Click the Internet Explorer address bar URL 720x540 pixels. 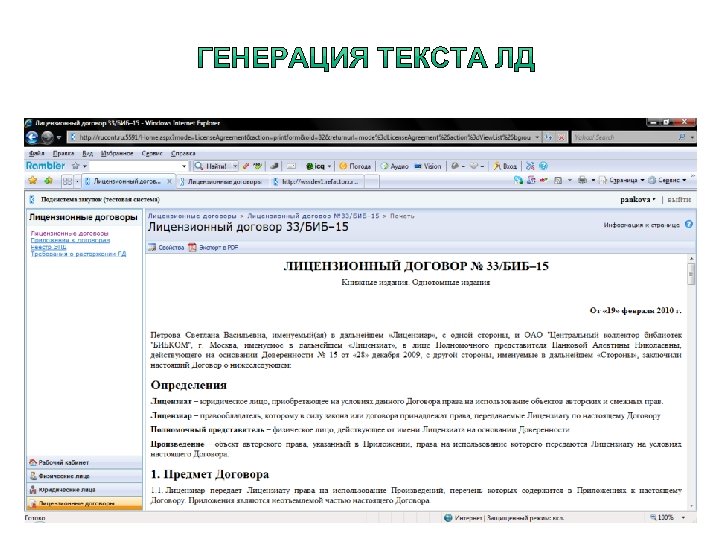point(303,137)
